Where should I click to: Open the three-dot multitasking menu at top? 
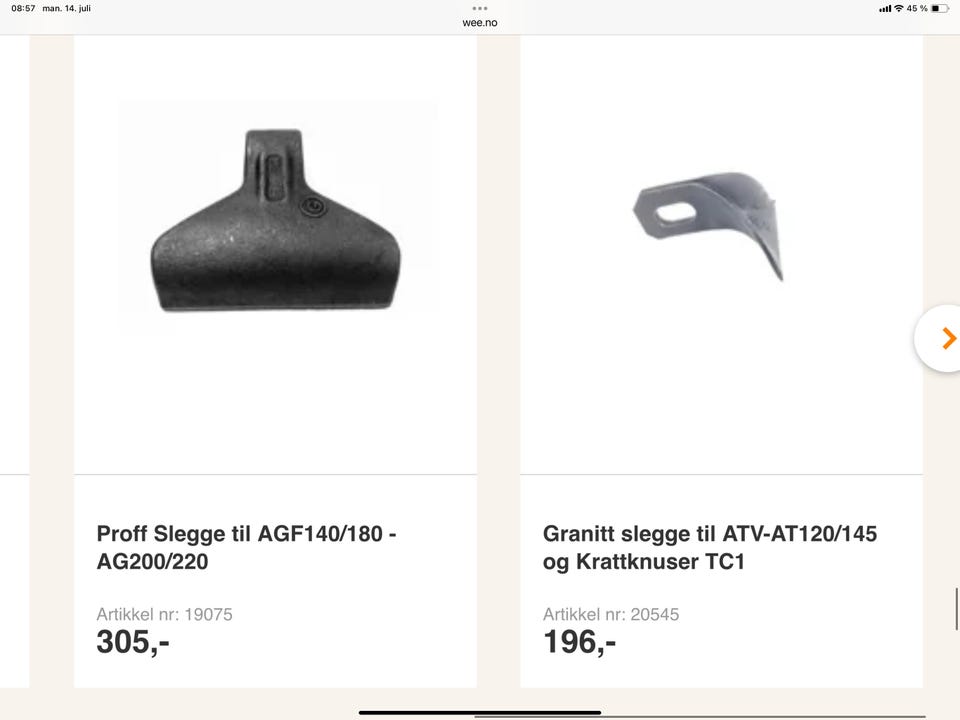[x=480, y=9]
